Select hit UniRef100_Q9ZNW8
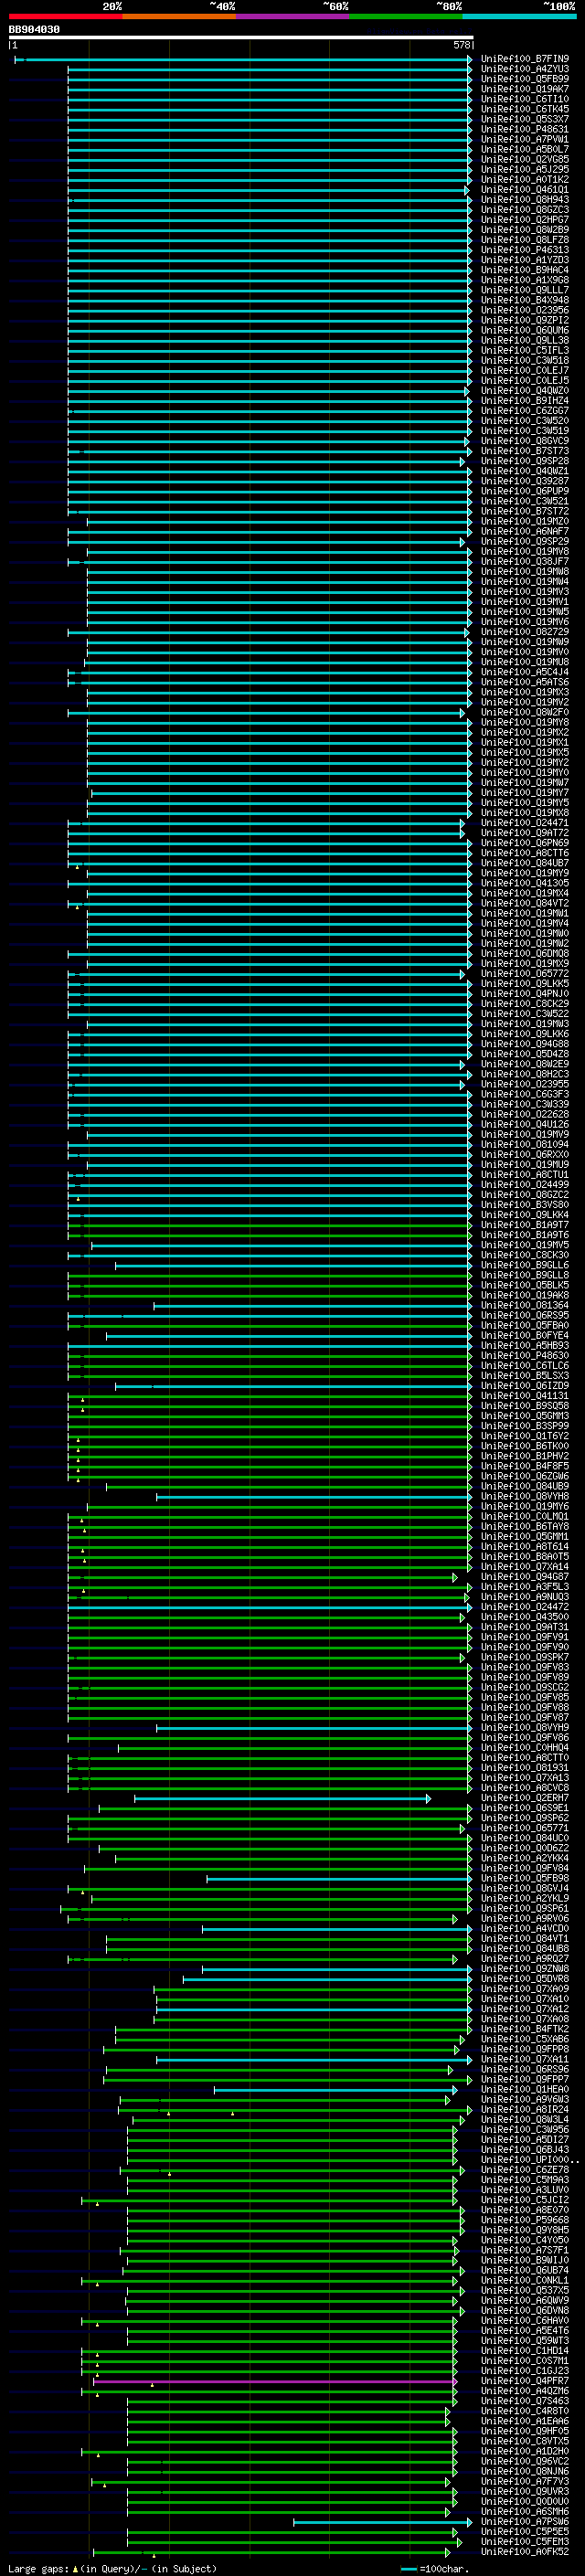 click(524, 1969)
